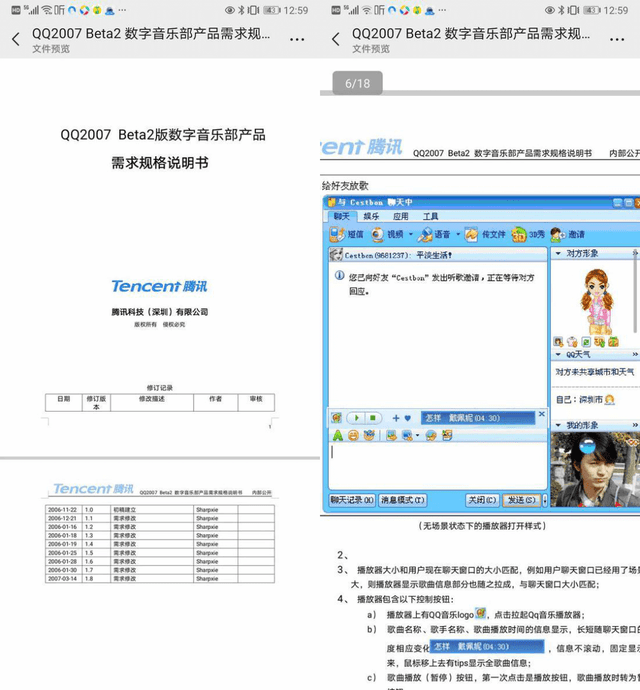Open the emoji smiley face picker
This screenshot has width=640, height=690.
click(353, 436)
